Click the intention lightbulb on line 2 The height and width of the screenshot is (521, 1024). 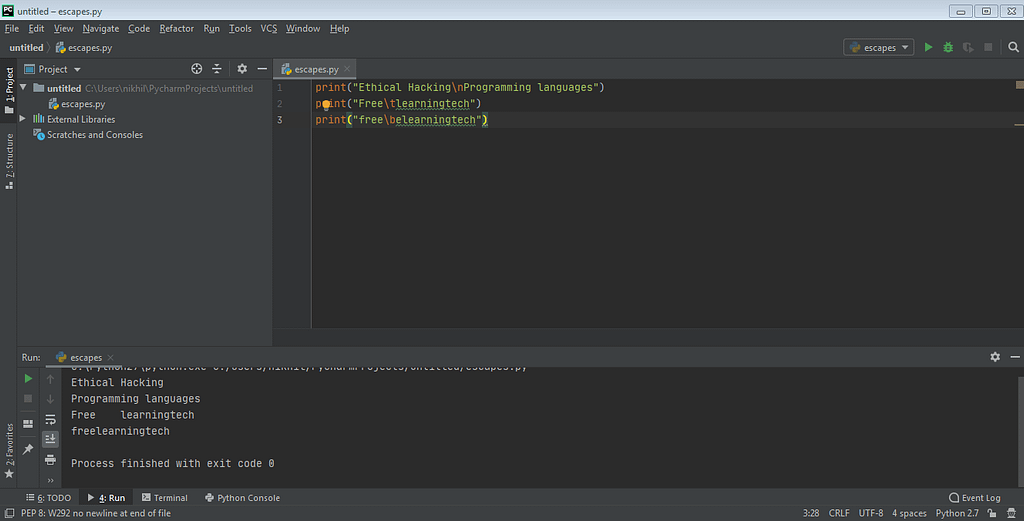tap(326, 104)
